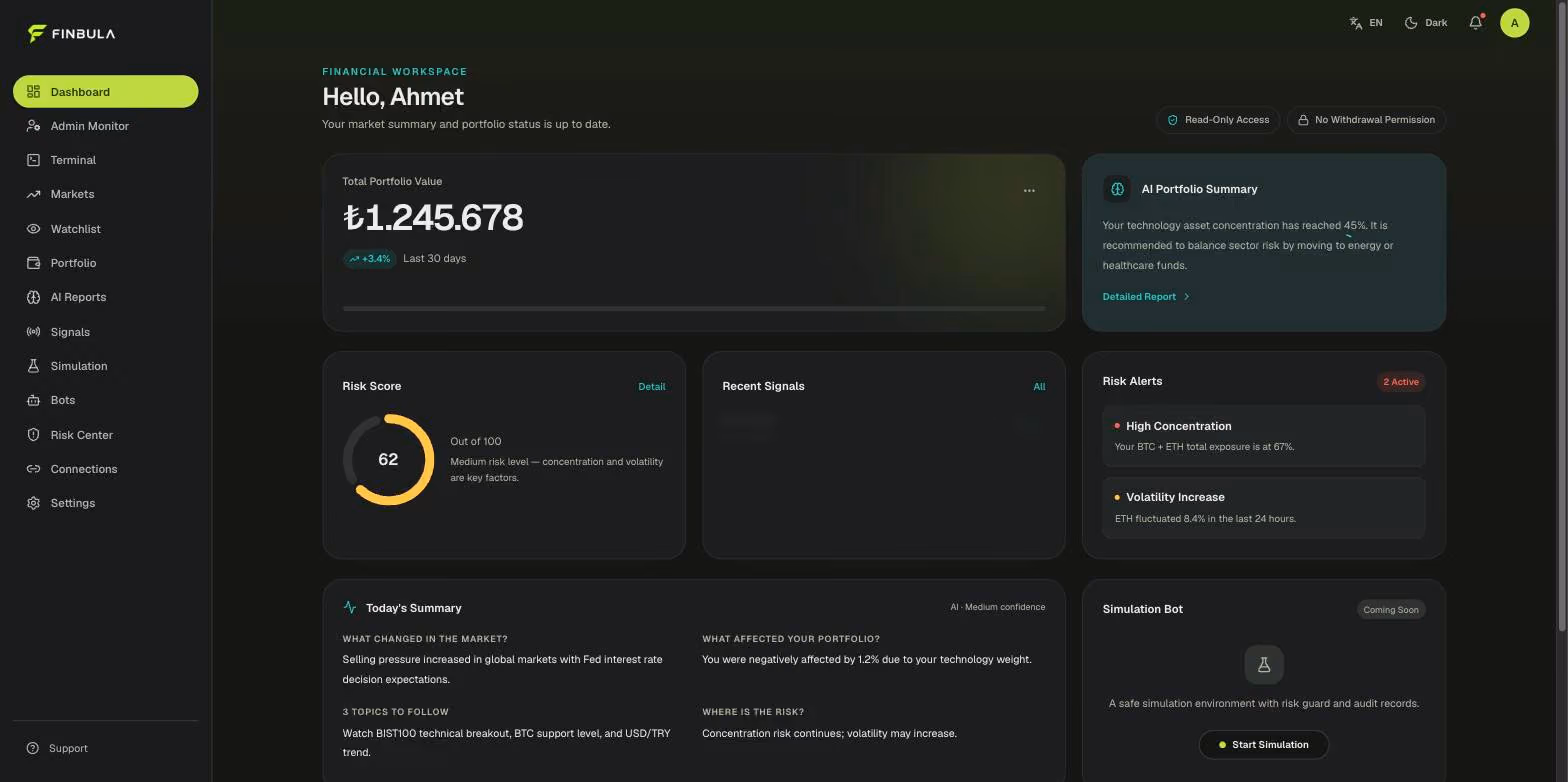Image resolution: width=1568 pixels, height=782 pixels.
Task: Click All in Recent Signals
Action: (1039, 387)
